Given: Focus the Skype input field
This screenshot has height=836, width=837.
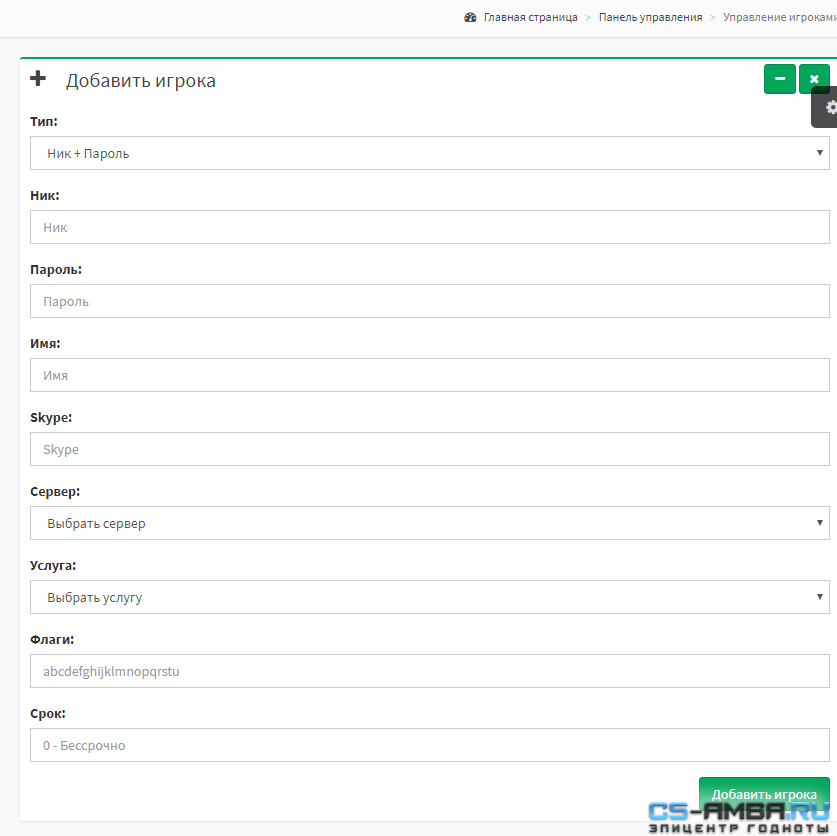Looking at the screenshot, I should (x=430, y=449).
